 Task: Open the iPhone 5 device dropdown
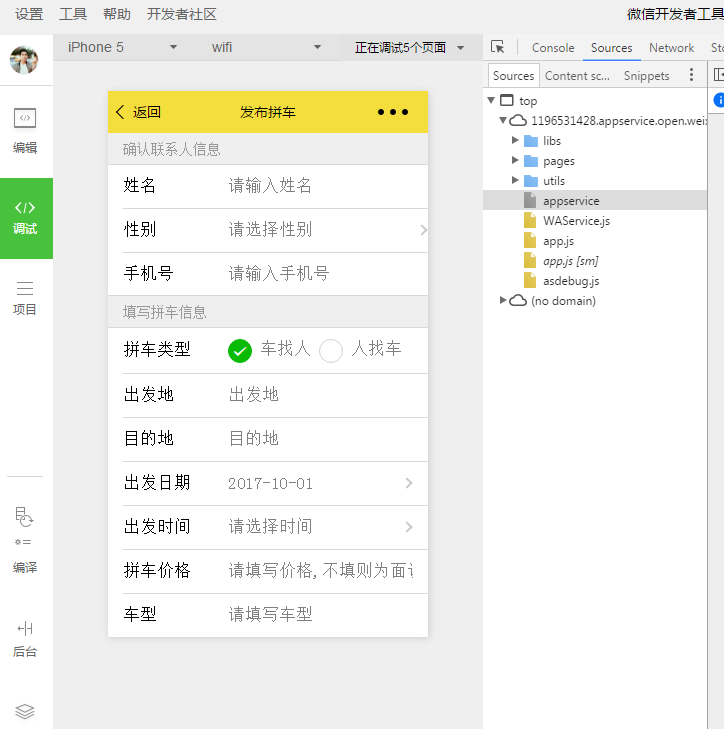point(123,47)
